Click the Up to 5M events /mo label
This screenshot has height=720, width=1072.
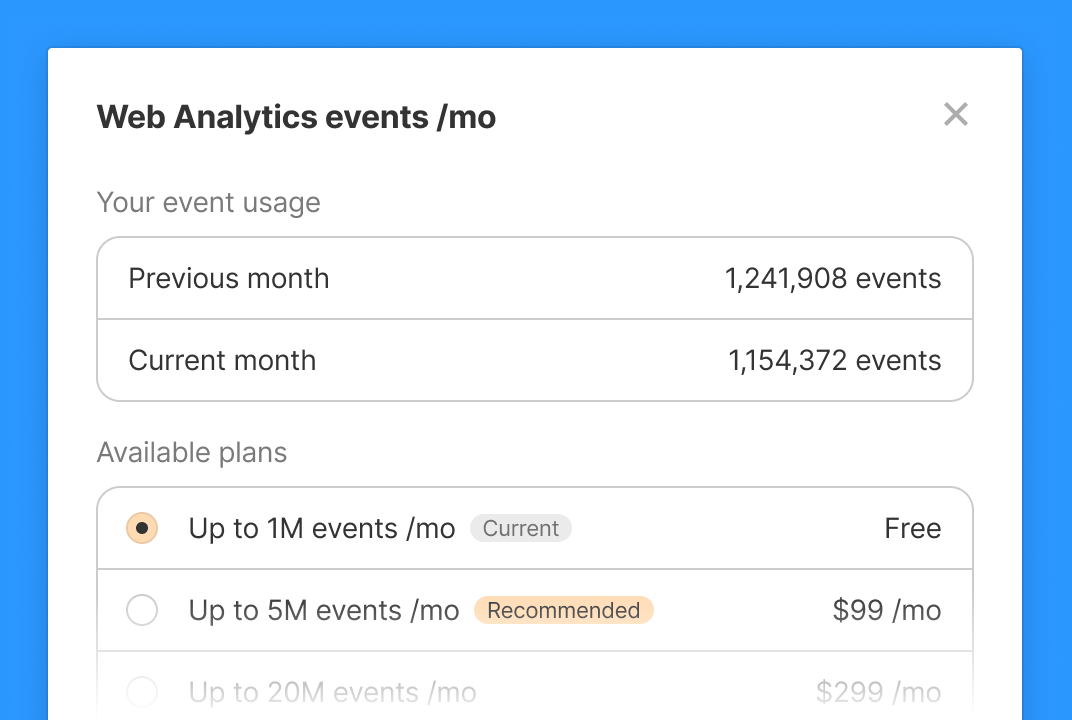324,610
